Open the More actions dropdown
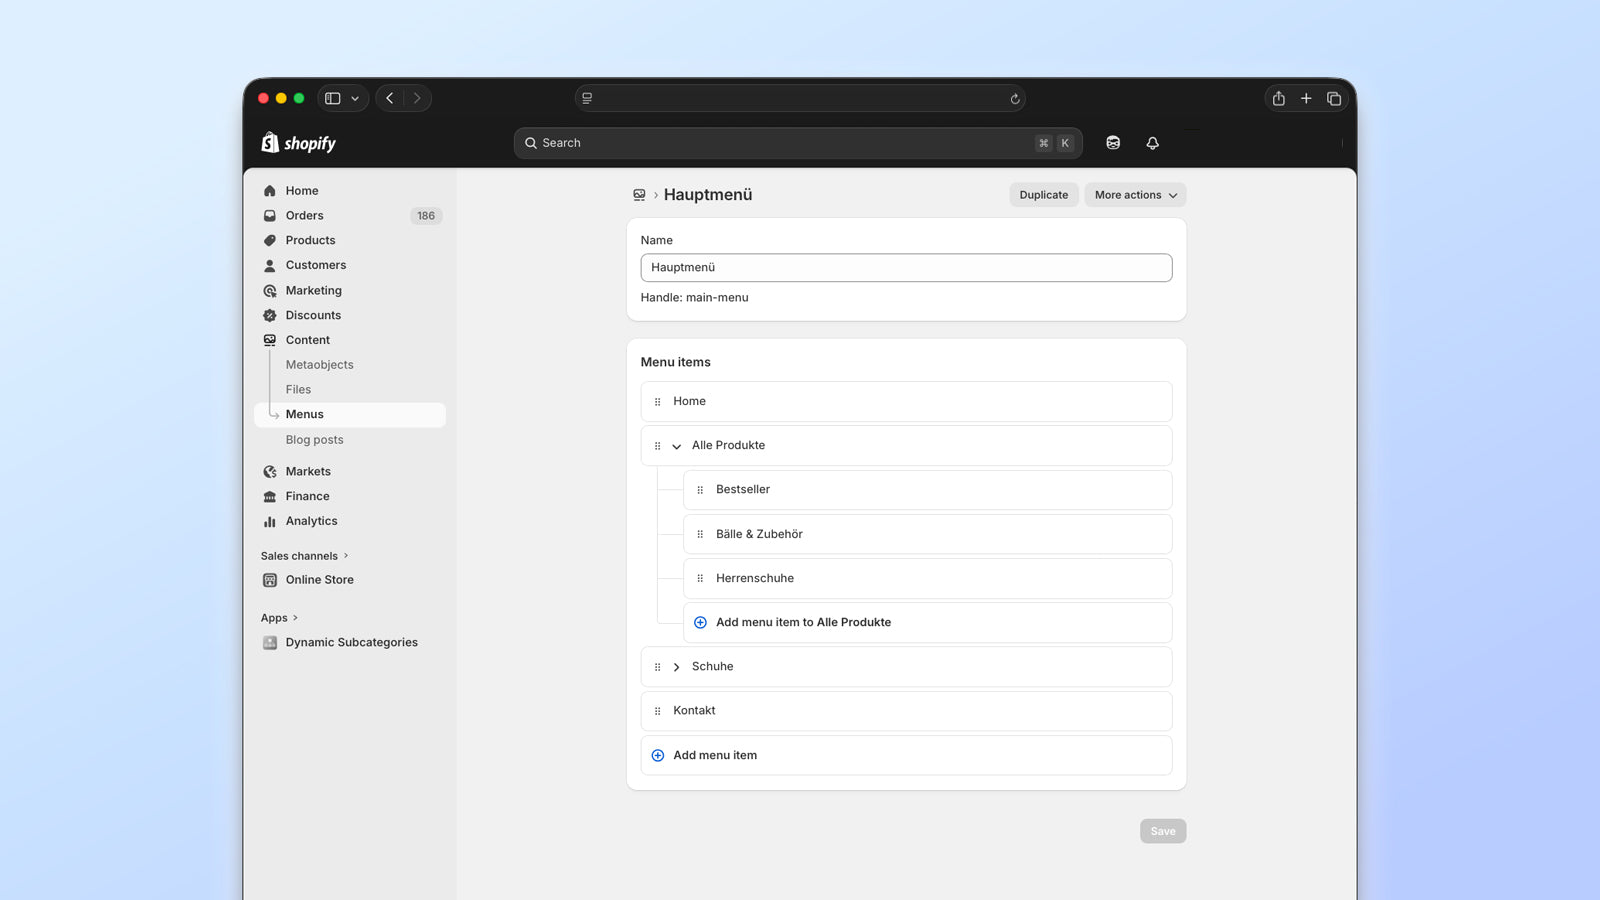This screenshot has width=1600, height=900. (1135, 195)
